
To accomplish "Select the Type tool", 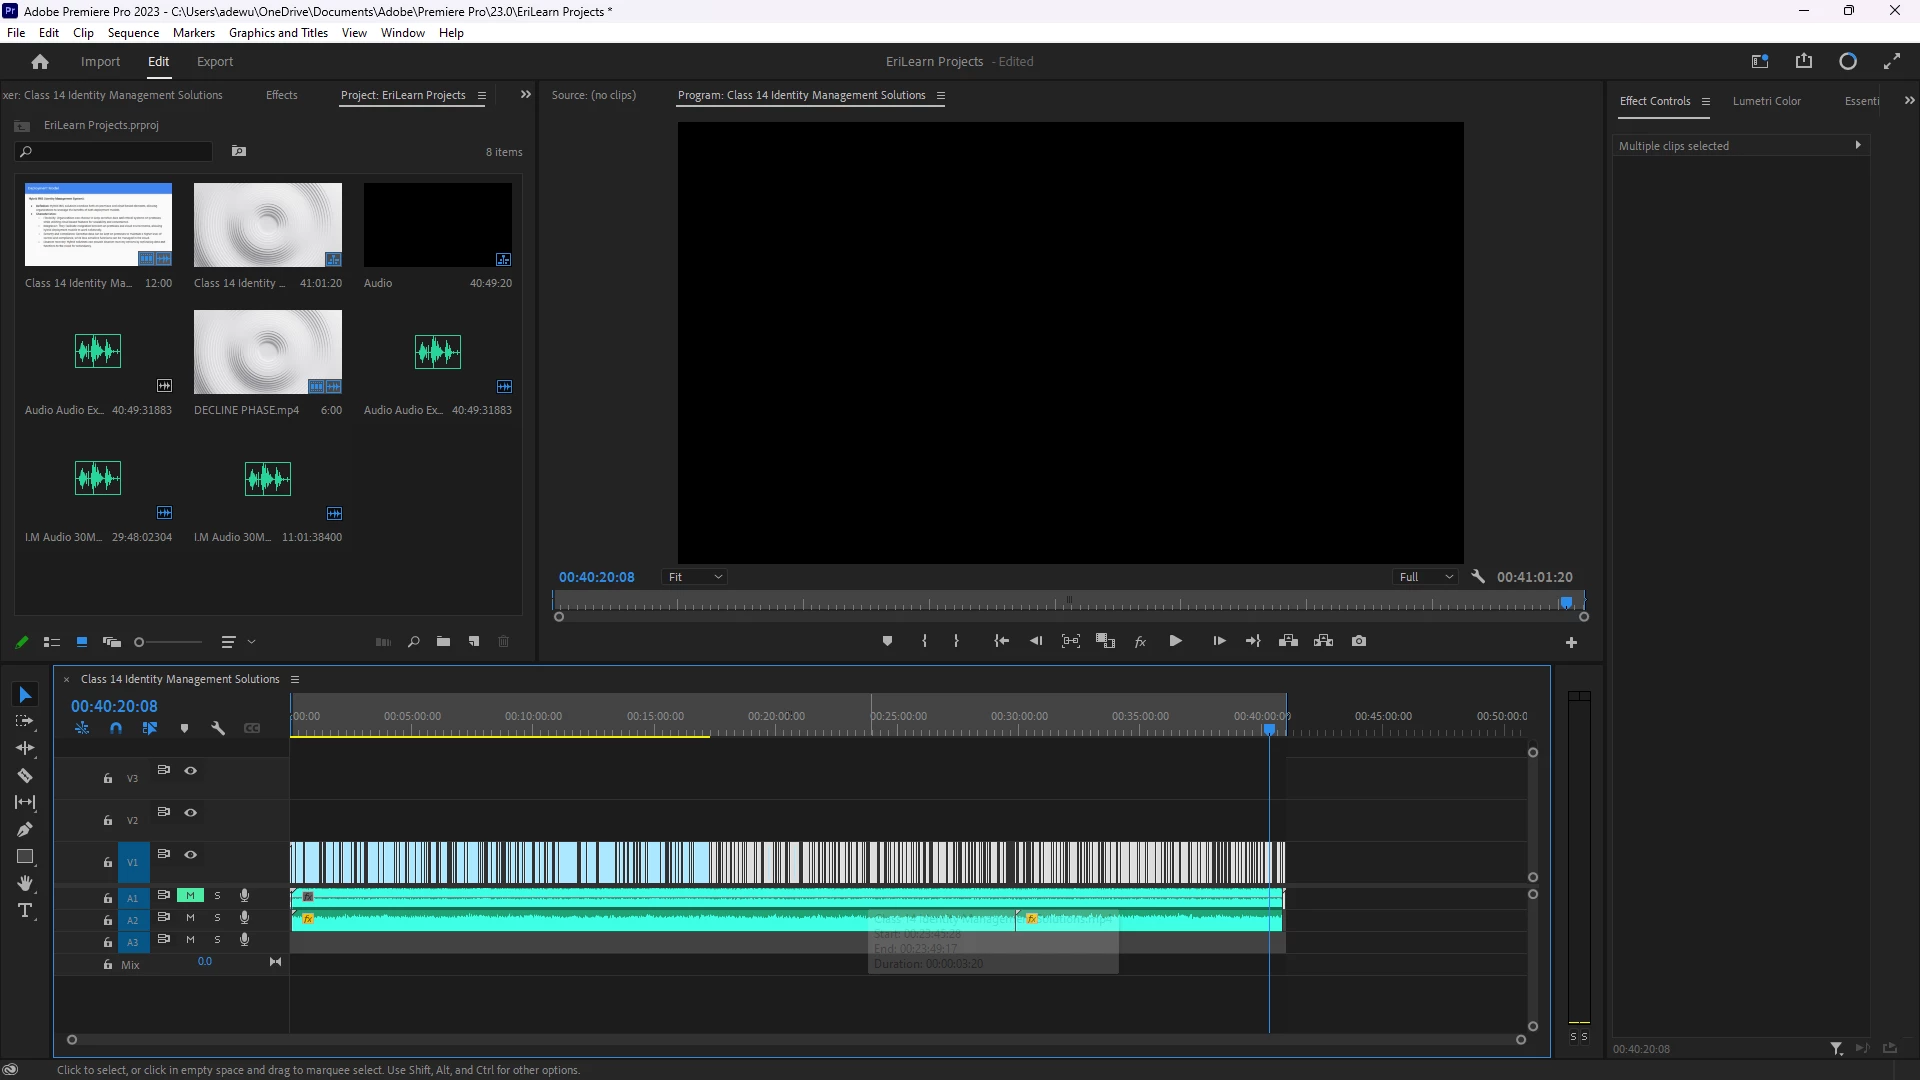I will pos(25,911).
